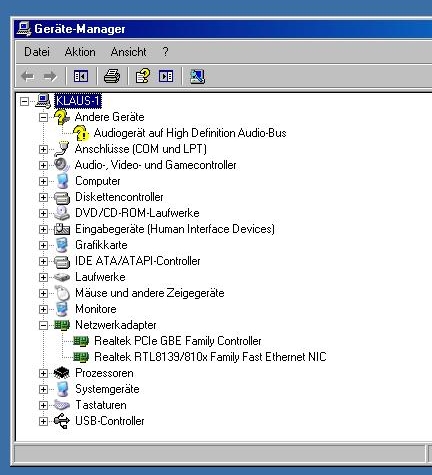Select the Andere Geräte label
Screen dimensions: 432x475
pos(109,117)
